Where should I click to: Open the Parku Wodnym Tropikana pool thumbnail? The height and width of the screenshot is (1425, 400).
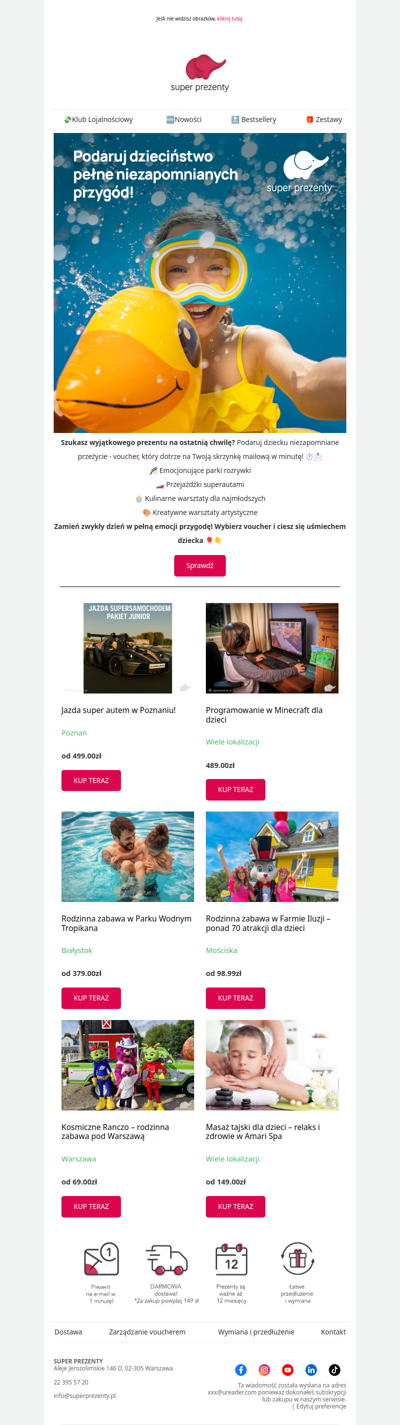click(128, 857)
